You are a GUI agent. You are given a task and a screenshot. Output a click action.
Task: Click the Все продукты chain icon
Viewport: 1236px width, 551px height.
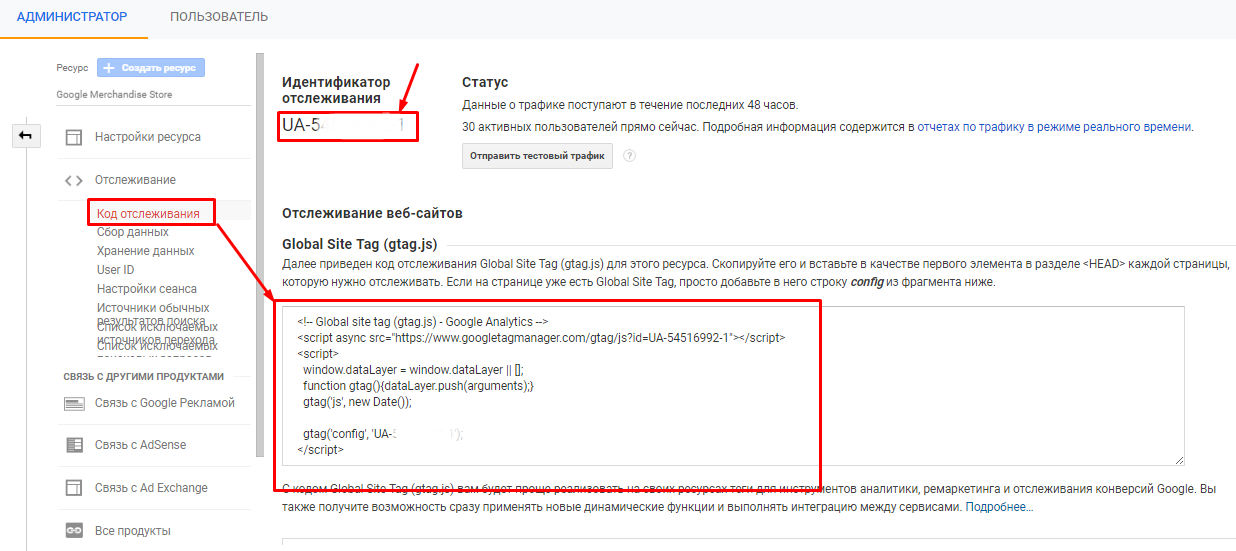[74, 530]
